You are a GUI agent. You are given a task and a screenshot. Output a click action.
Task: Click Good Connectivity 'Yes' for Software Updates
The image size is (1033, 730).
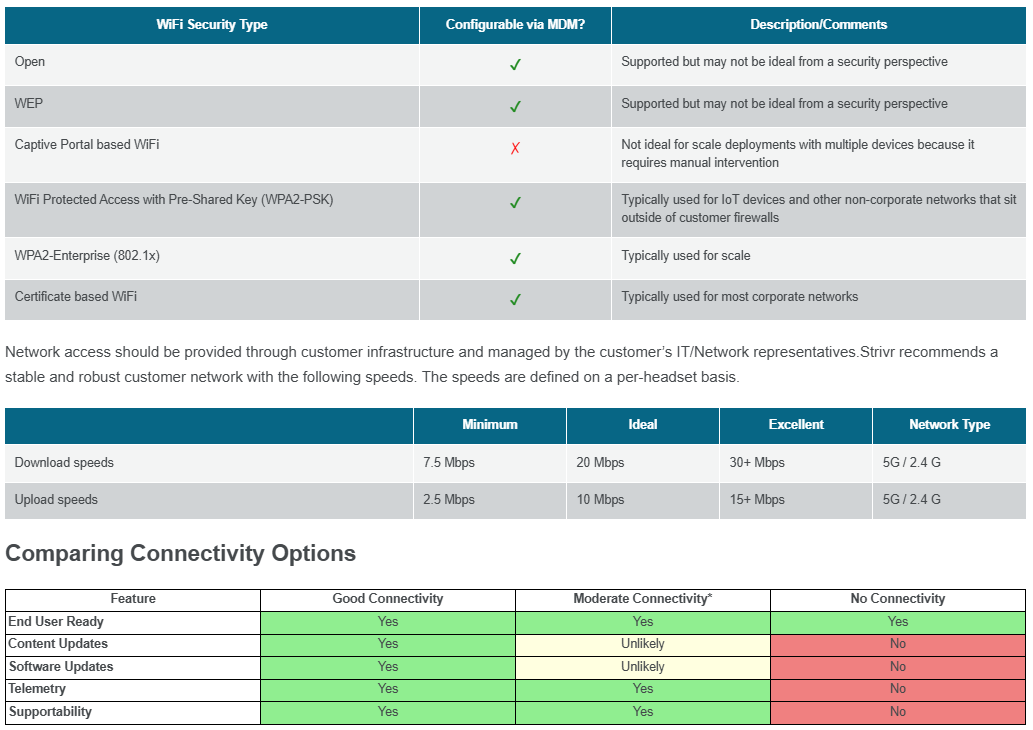(388, 667)
